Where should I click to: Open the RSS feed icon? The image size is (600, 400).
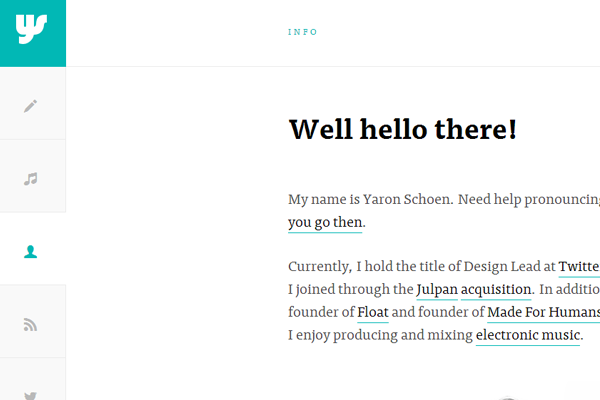(31, 325)
